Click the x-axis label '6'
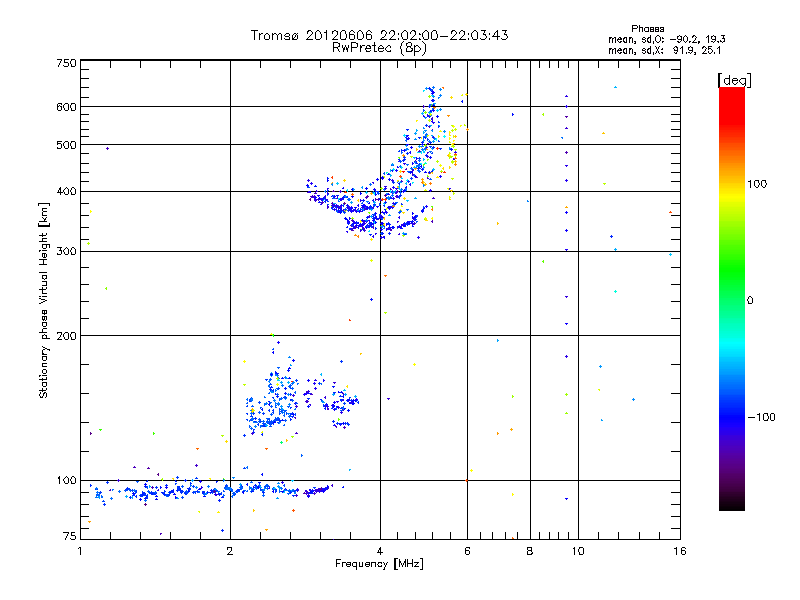This screenshot has height=600, width=800. point(467,551)
